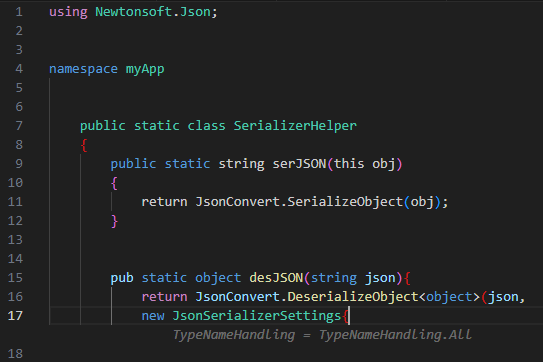Click line number 17 in the gutter
Image resolution: width=543 pixels, height=362 pixels.
pyautogui.click(x=15, y=316)
